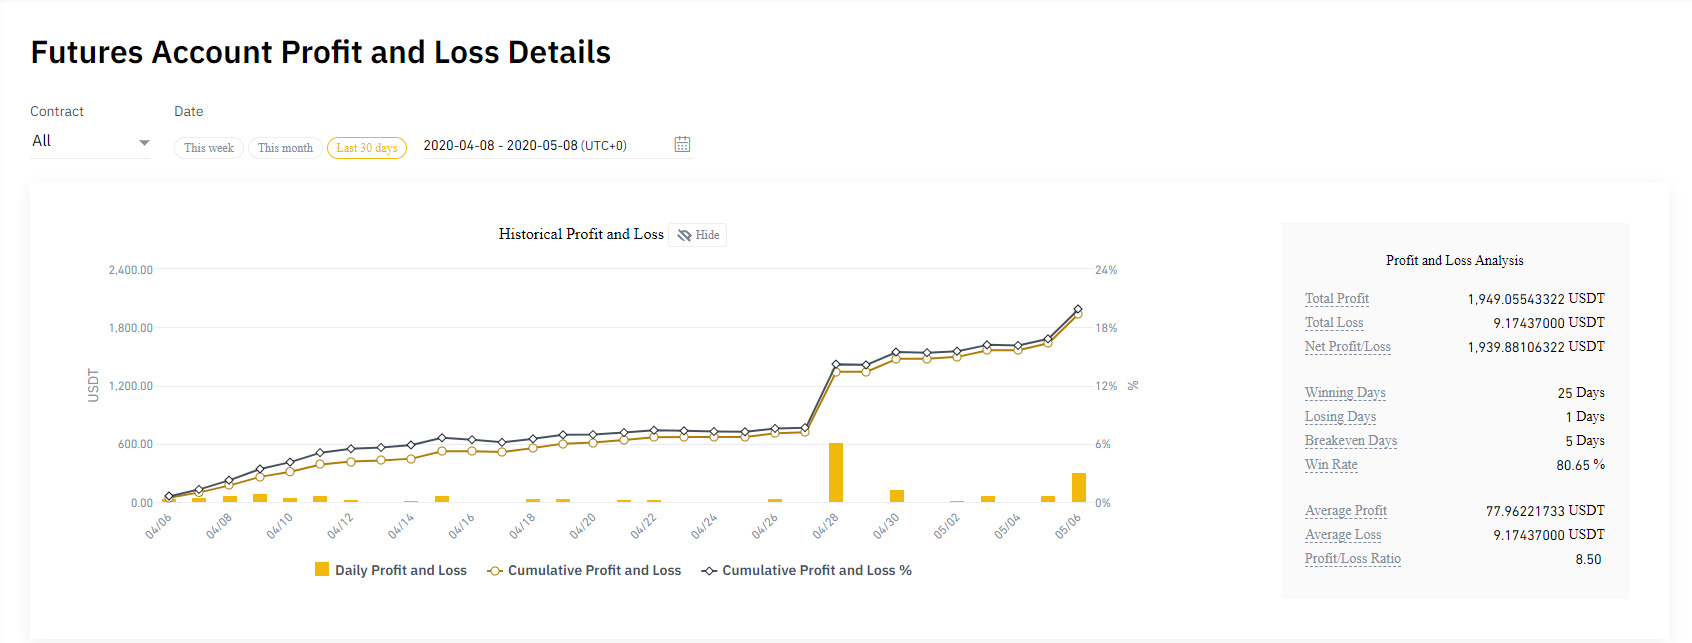This screenshot has height=643, width=1692.
Task: Select the Last 30 days filter
Action: click(x=367, y=148)
